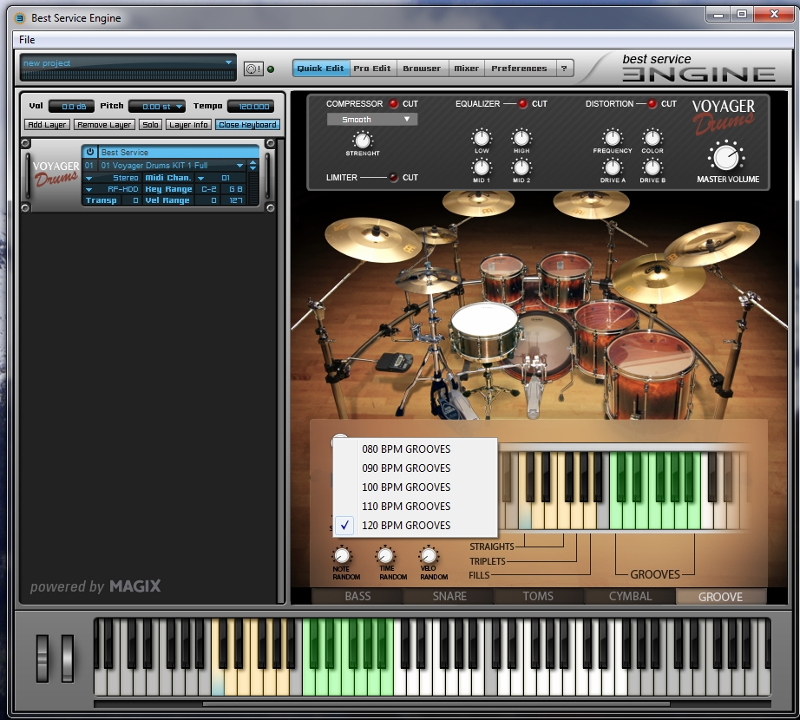The height and width of the screenshot is (720, 800).
Task: Adjust the DRIVE B knob
Action: tap(652, 167)
